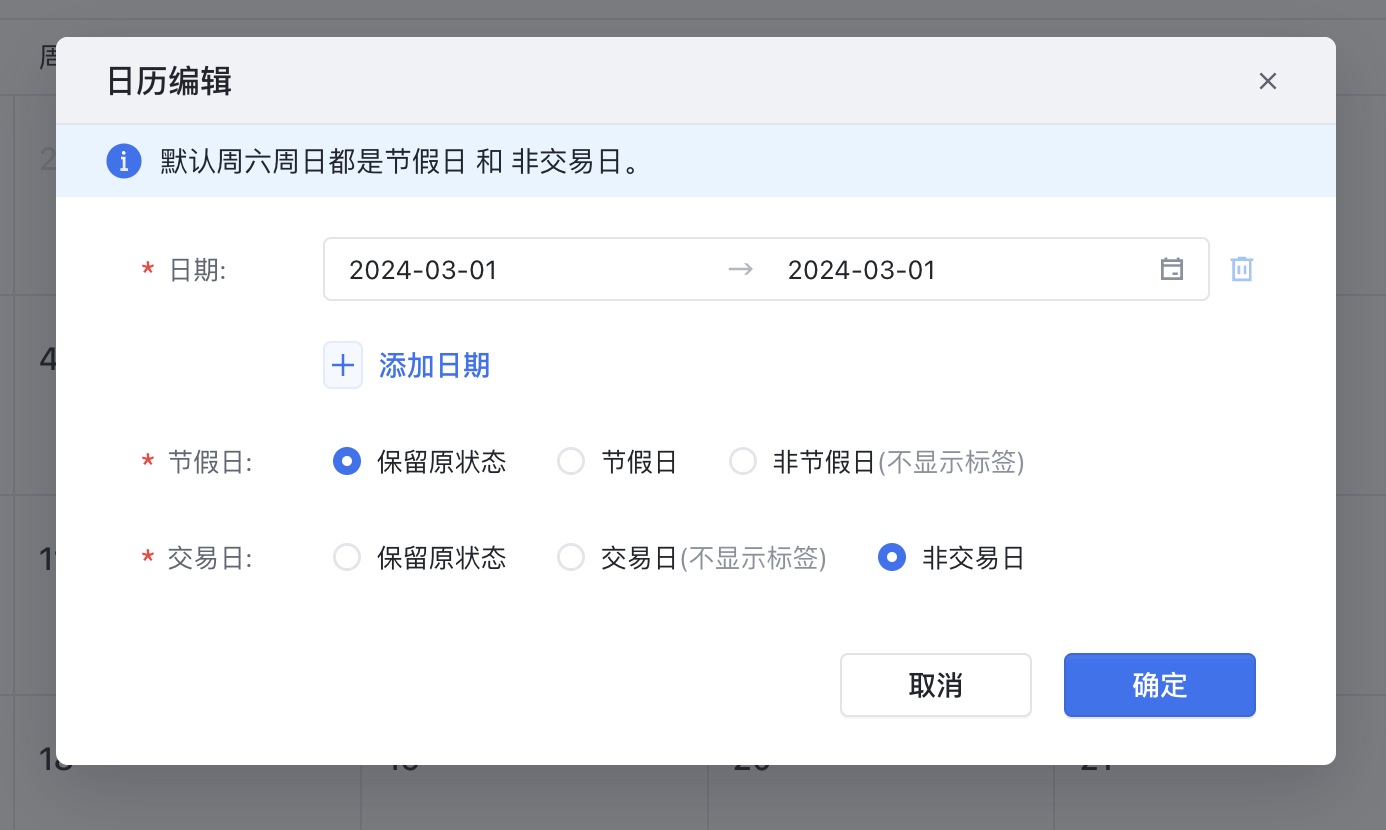
Task: Choose 非节假日(不显示标签) radio option
Action: pyautogui.click(x=743, y=462)
